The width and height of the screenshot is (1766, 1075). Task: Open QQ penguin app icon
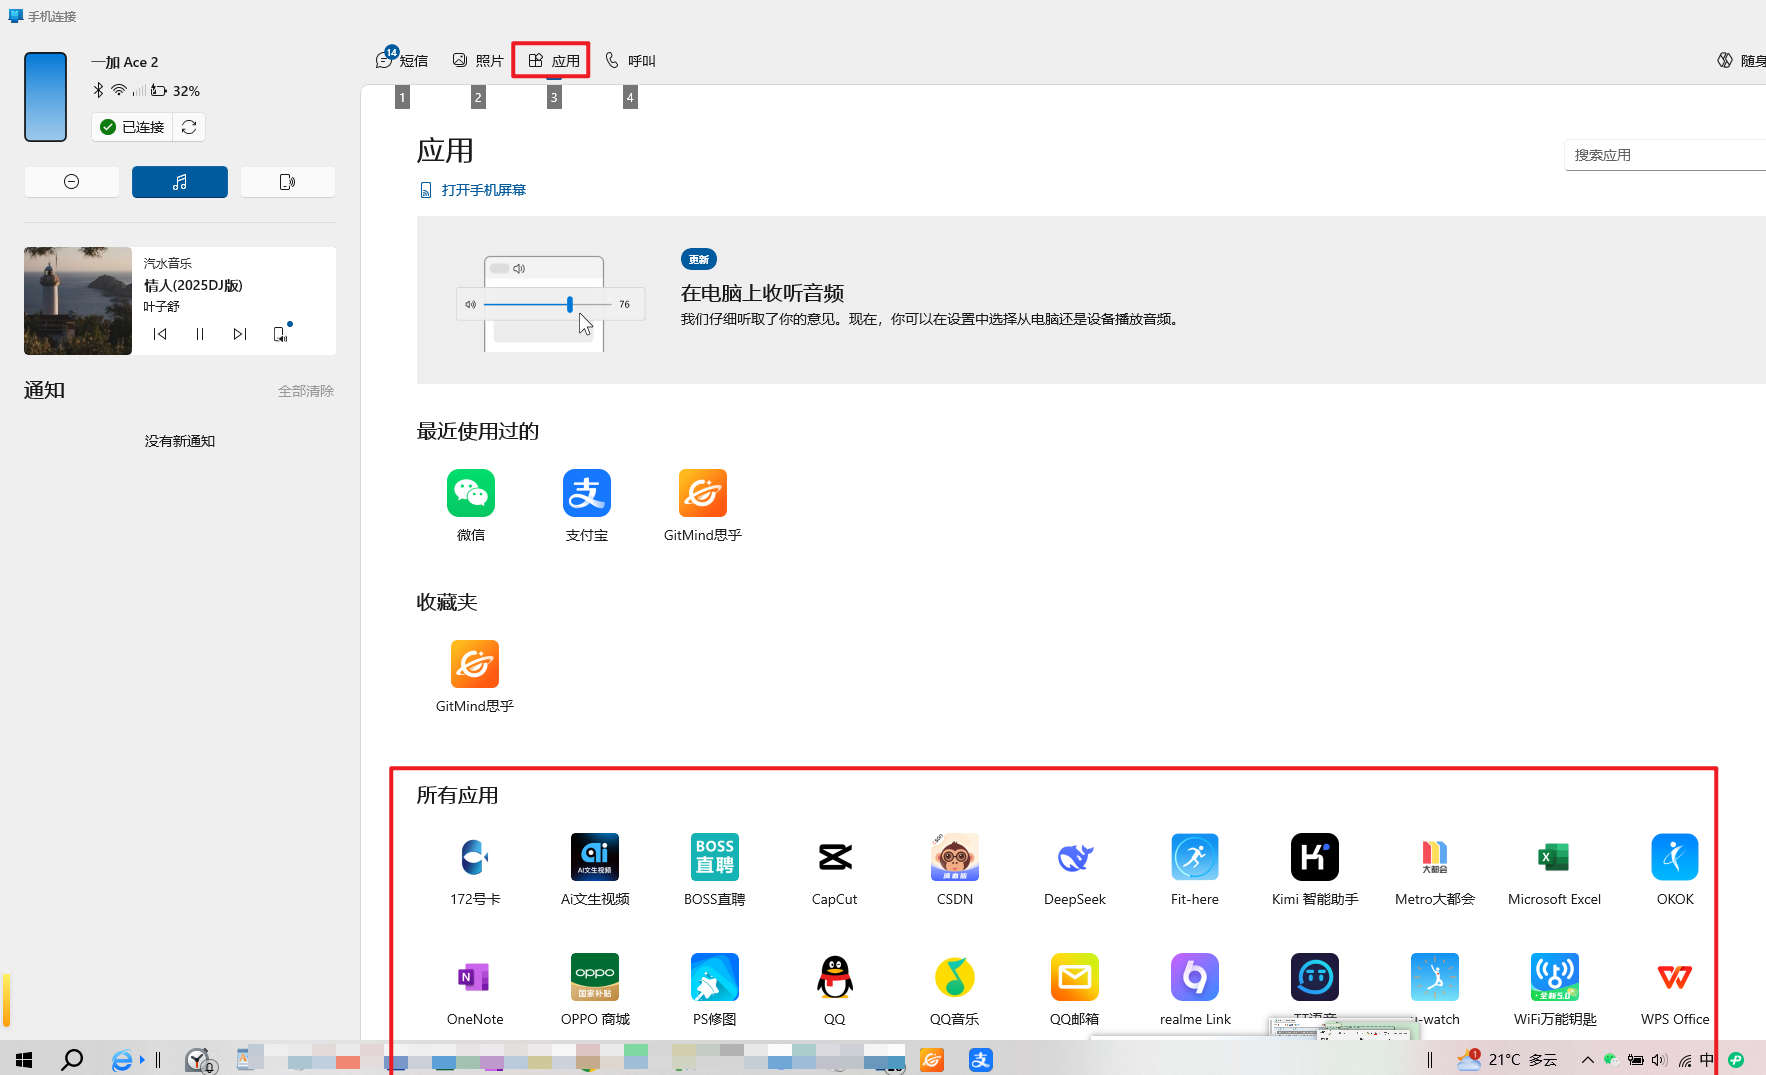[x=835, y=977]
